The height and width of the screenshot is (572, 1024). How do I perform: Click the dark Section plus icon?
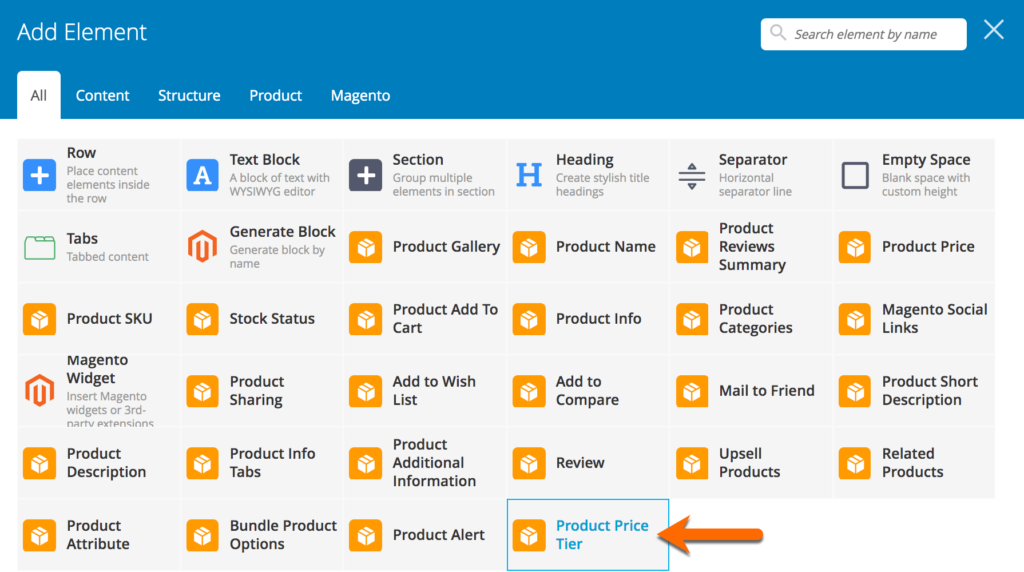(x=365, y=175)
